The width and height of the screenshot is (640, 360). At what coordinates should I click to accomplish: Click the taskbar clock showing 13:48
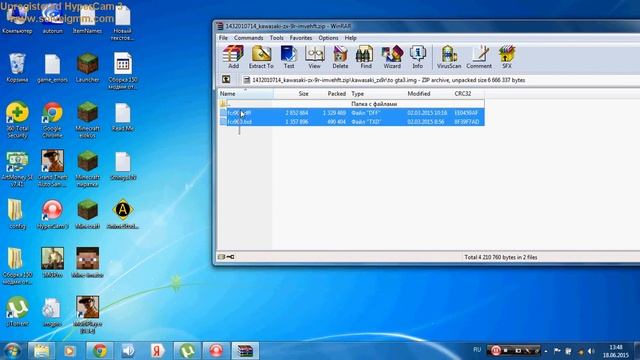(x=616, y=351)
